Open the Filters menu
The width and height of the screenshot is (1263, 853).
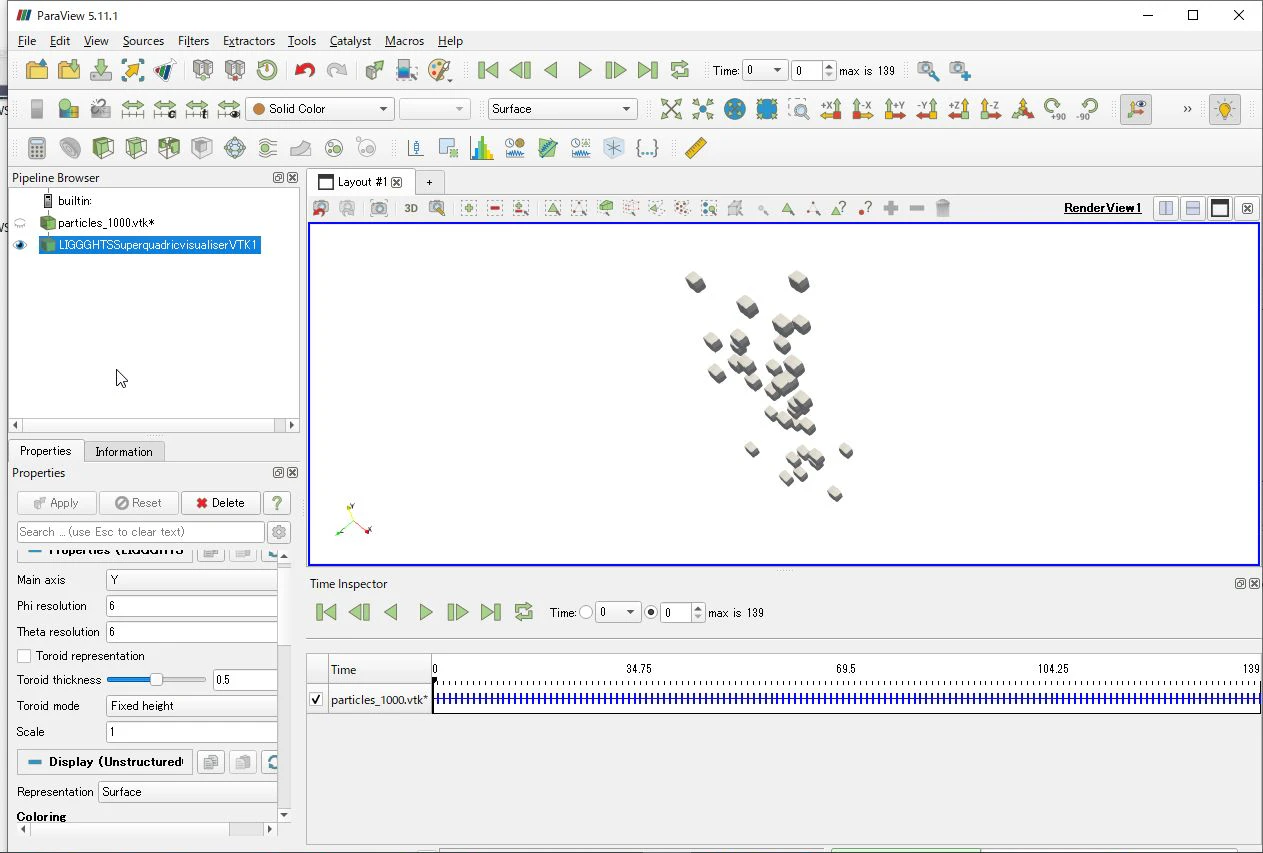coord(193,41)
